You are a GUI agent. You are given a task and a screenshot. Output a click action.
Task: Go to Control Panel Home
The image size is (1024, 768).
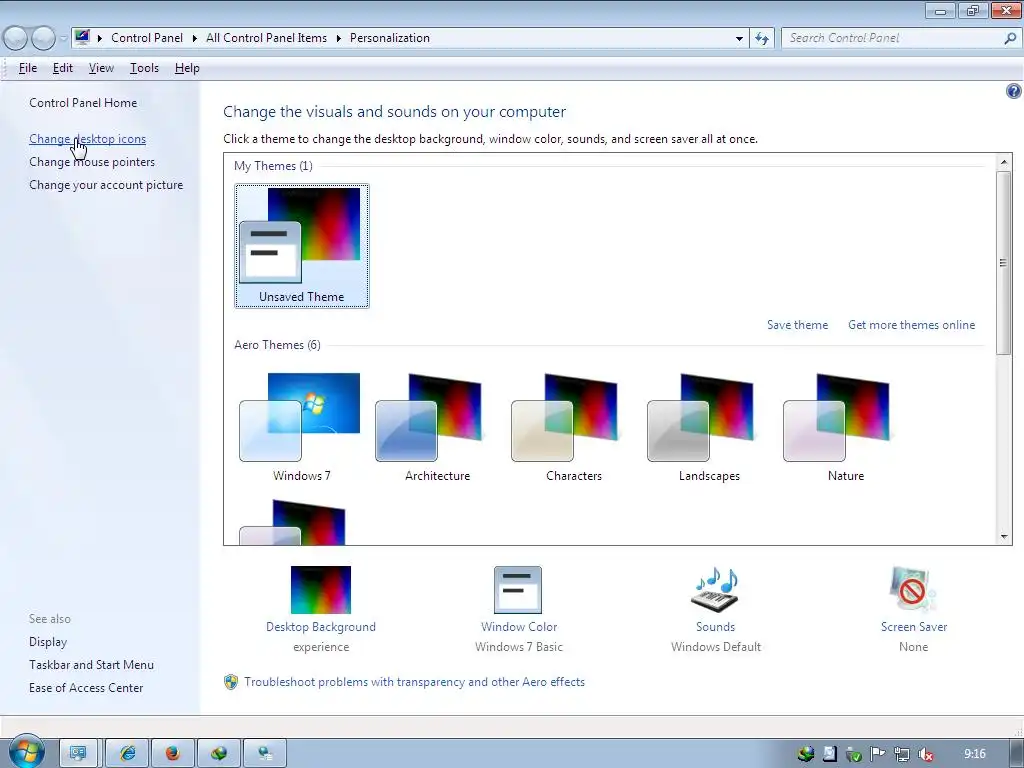(x=83, y=103)
